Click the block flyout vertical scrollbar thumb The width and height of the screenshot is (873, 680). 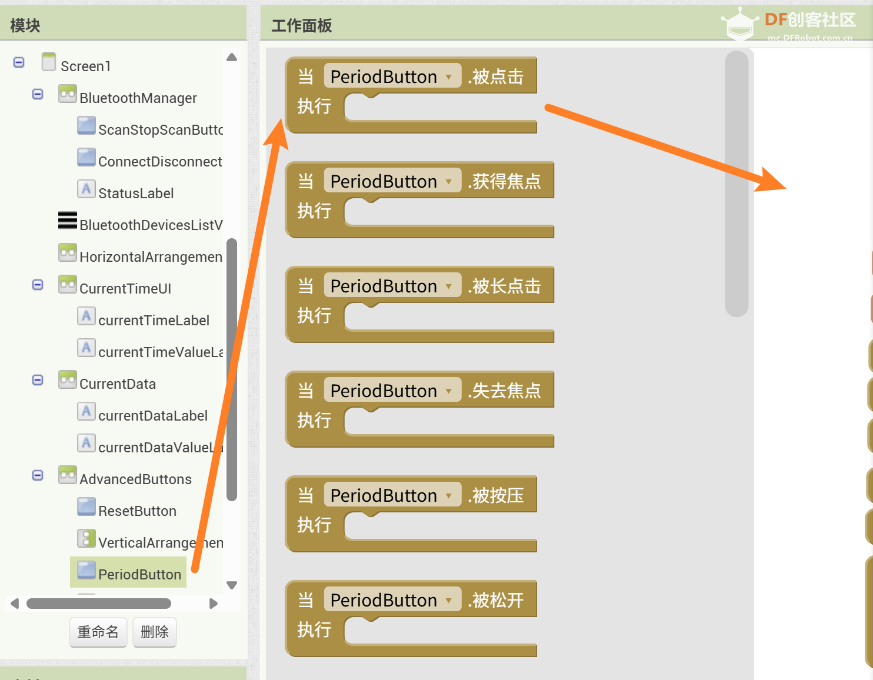[737, 184]
